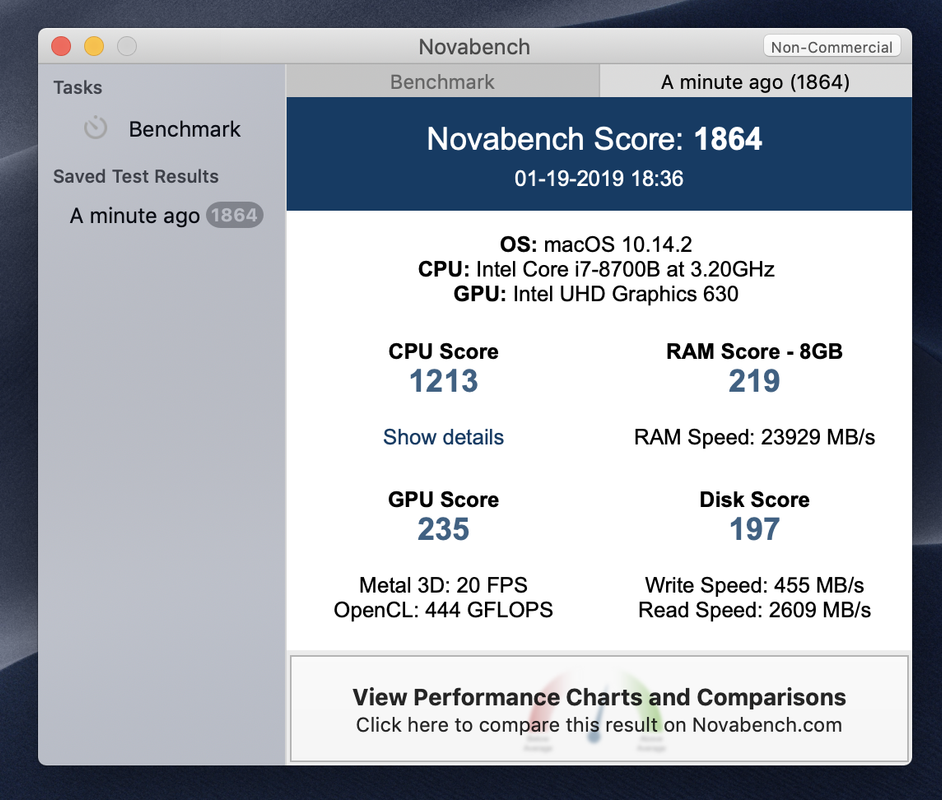Image resolution: width=942 pixels, height=800 pixels.
Task: Close the Novabench window with red button
Action: click(61, 46)
